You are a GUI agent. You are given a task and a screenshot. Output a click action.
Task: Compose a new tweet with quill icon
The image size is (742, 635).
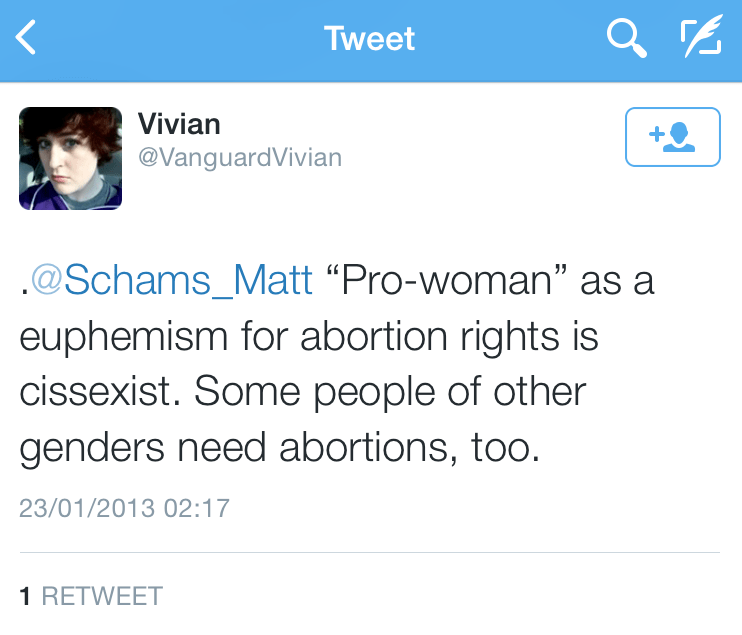pos(700,39)
